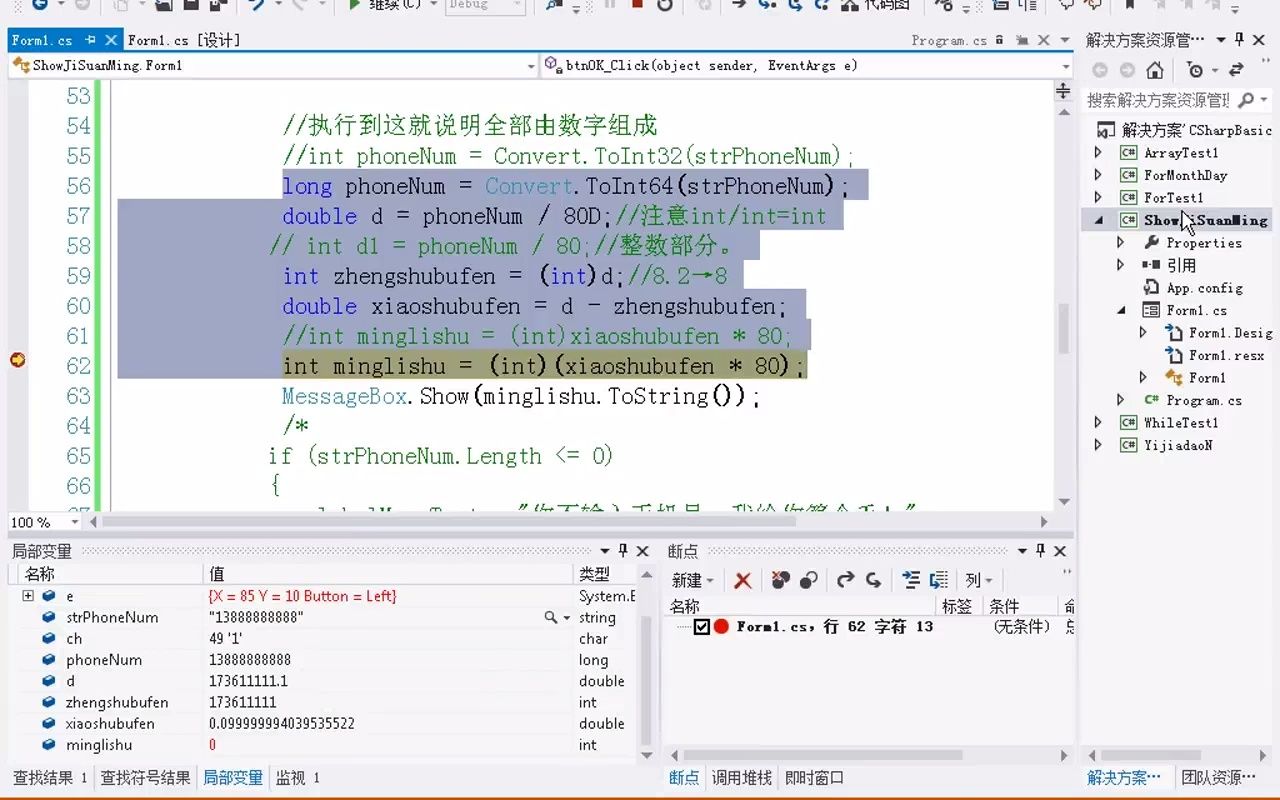
Task: Open the 即时窗口 immediate window tab
Action: [814, 777]
